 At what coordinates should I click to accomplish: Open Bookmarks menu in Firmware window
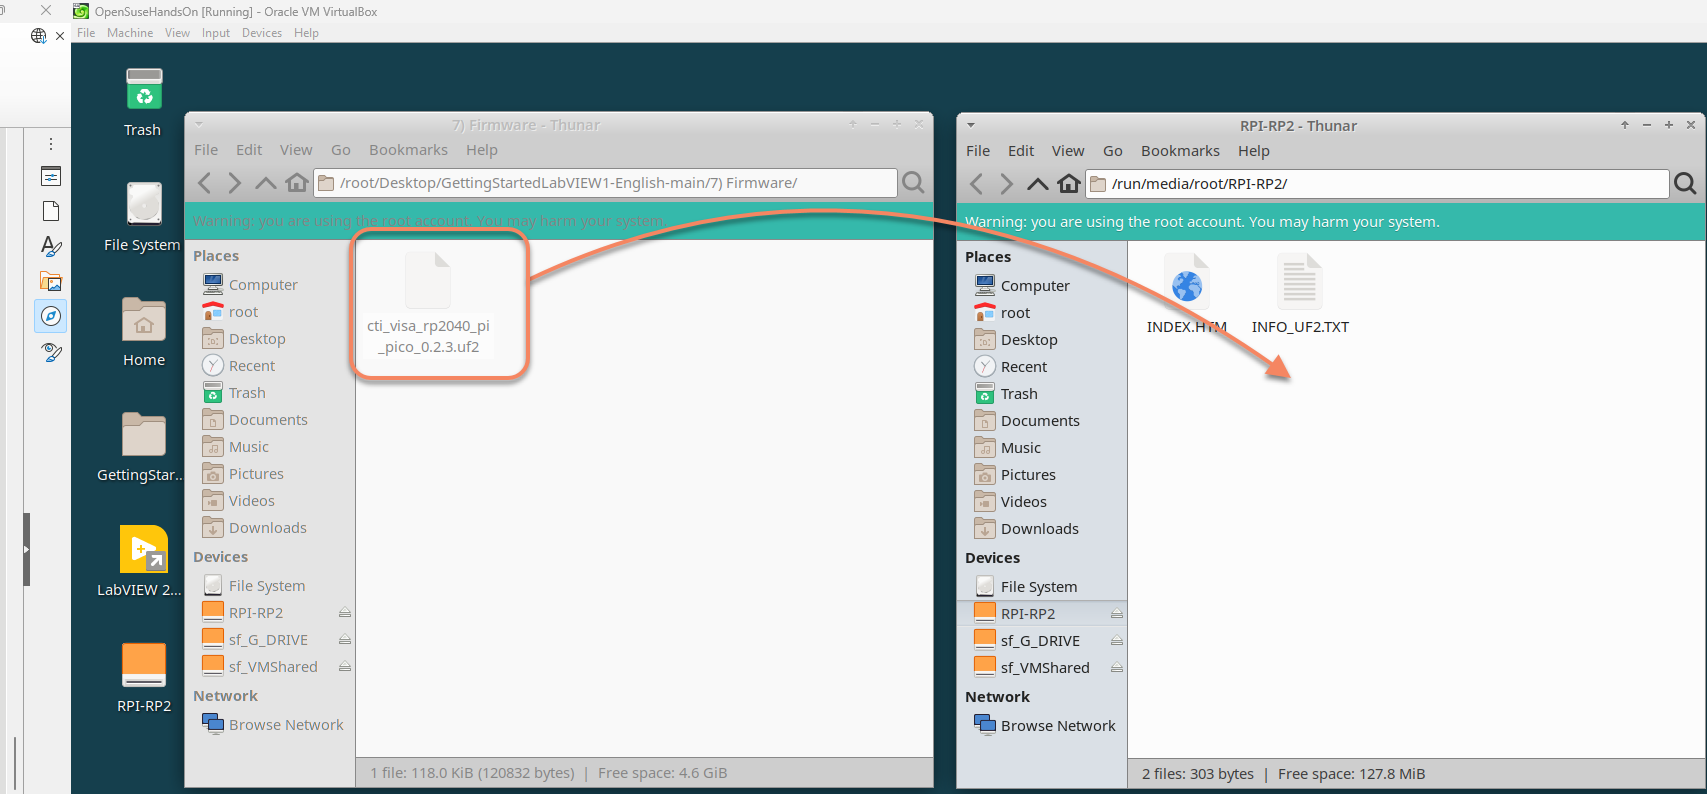coord(408,150)
